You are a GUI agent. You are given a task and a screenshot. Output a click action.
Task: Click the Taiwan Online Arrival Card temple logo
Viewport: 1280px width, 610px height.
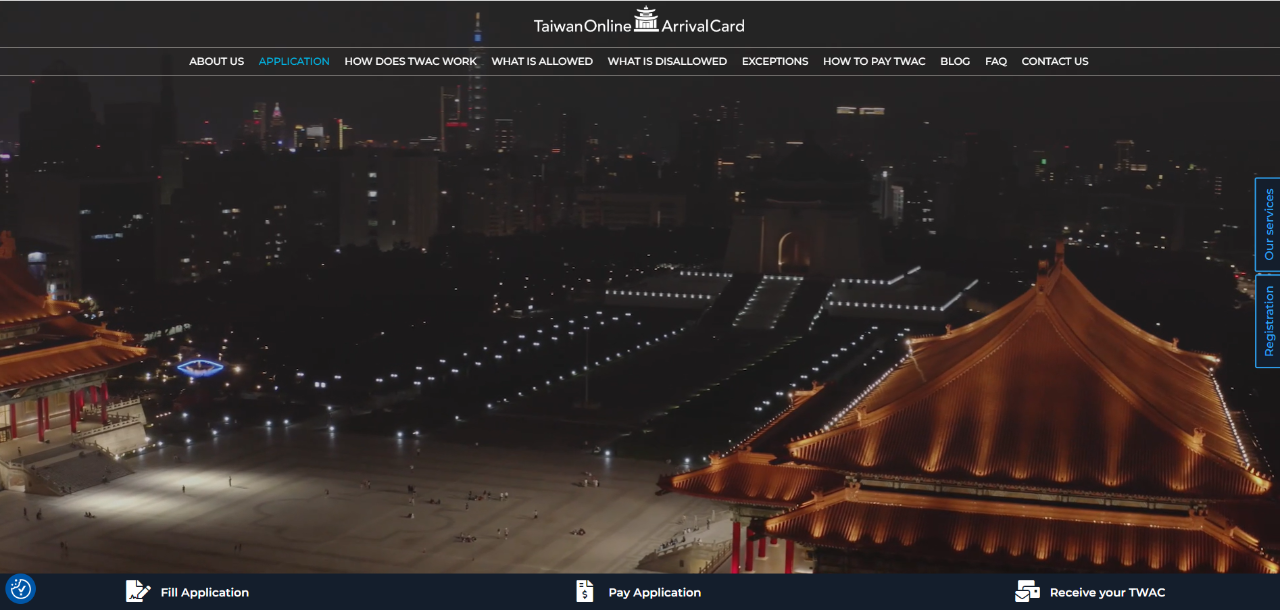pyautogui.click(x=646, y=20)
